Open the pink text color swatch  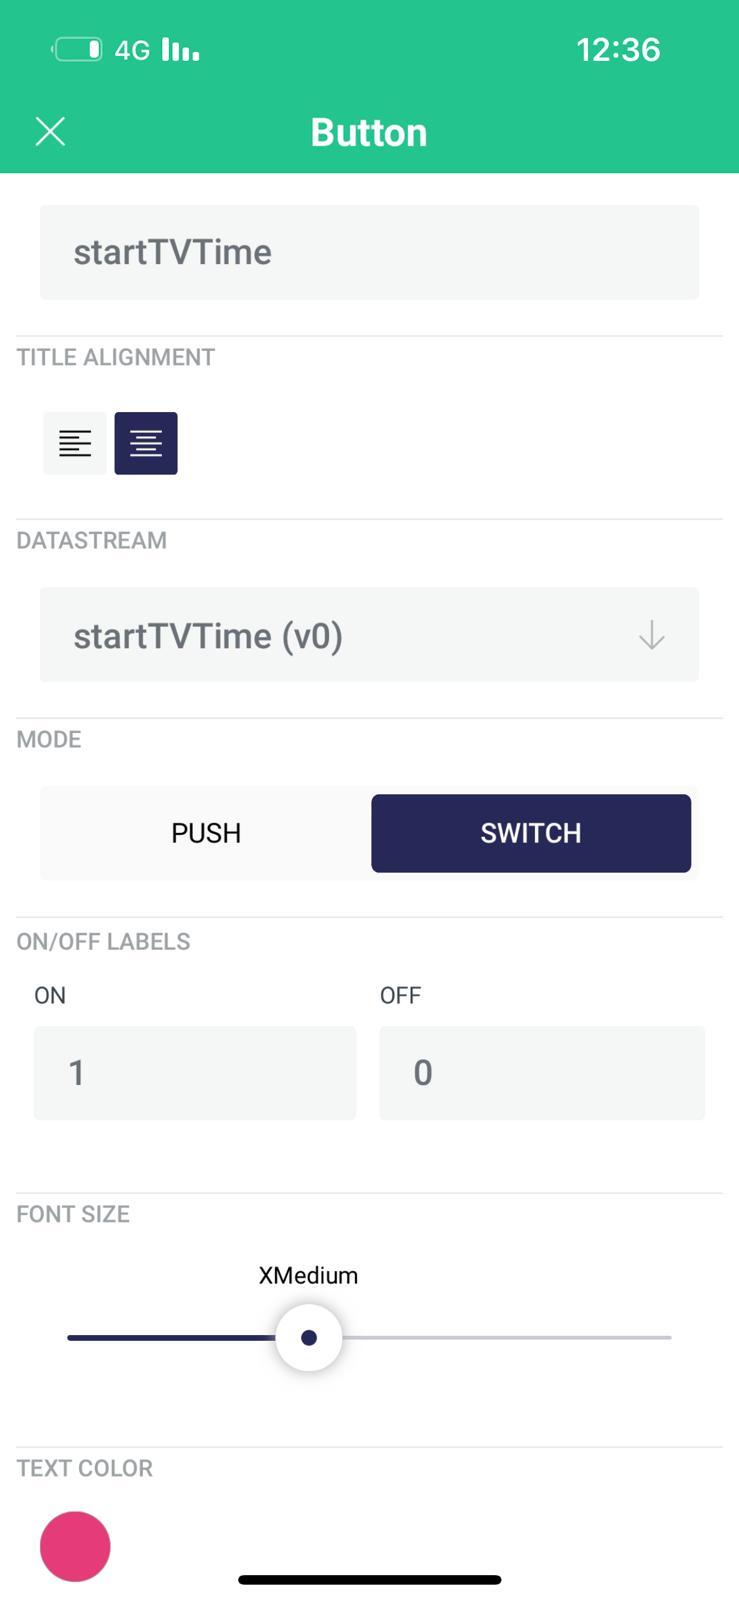75,1546
